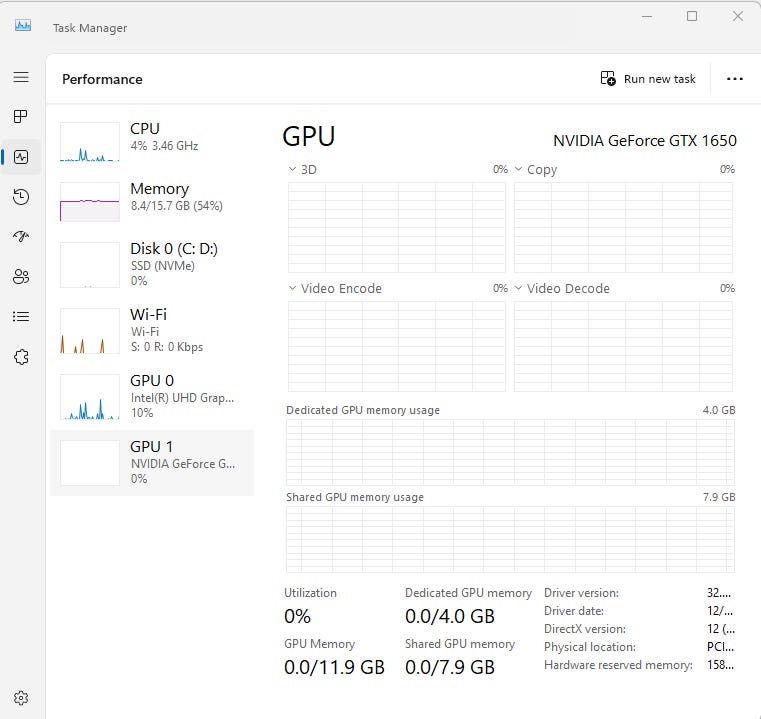Click the 0.0/11.9 GB GPU Memory value

[334, 667]
